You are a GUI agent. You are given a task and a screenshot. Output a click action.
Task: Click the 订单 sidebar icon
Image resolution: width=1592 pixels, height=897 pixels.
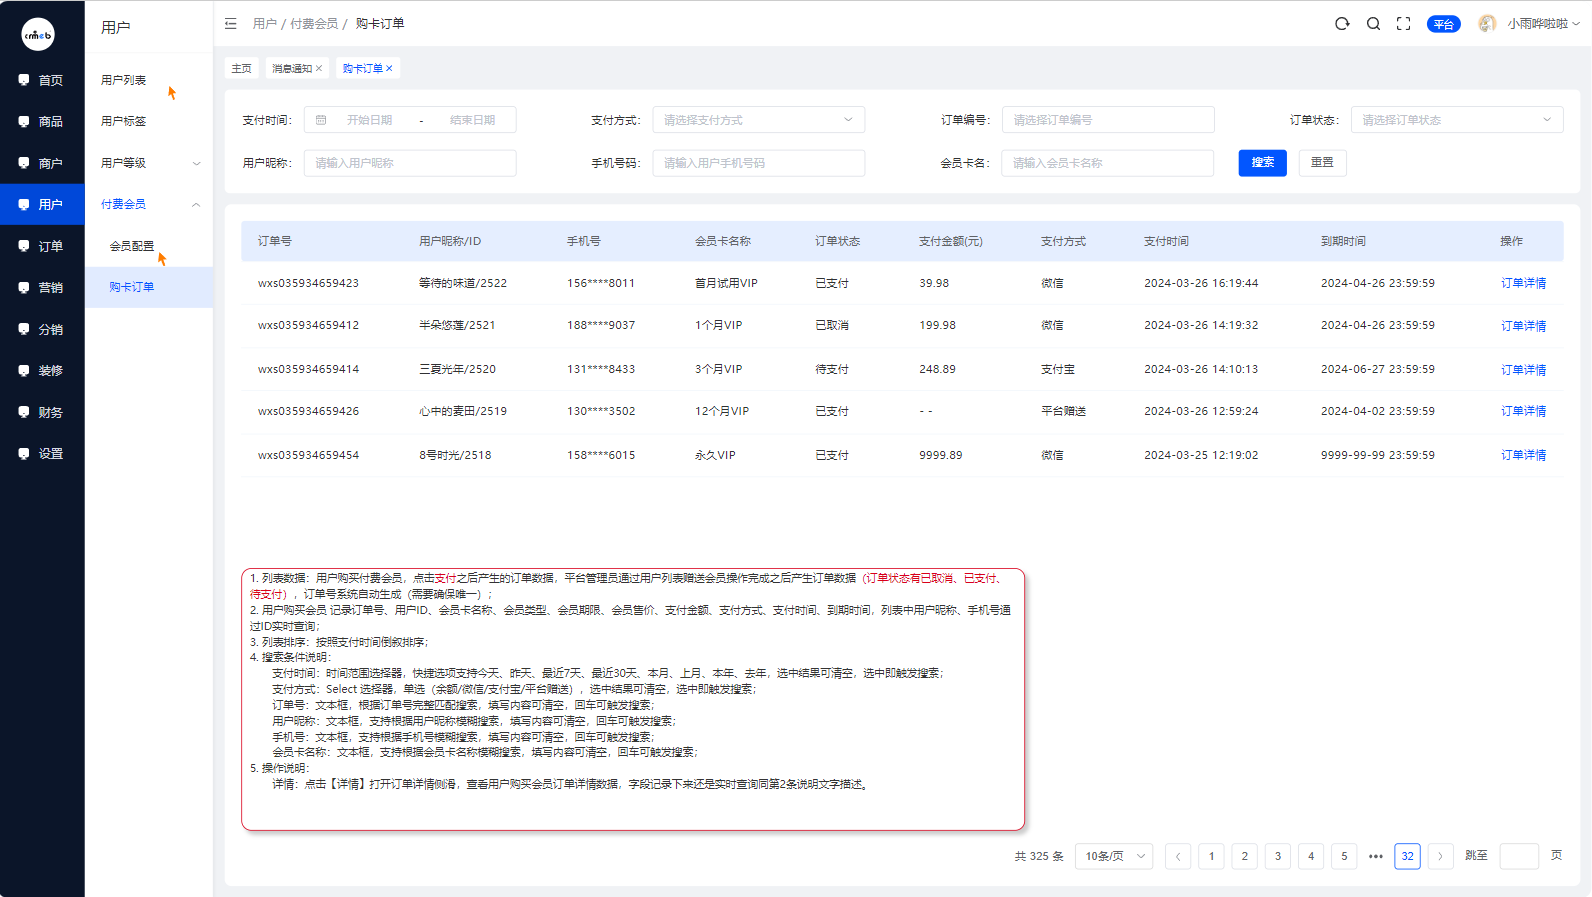coord(24,246)
